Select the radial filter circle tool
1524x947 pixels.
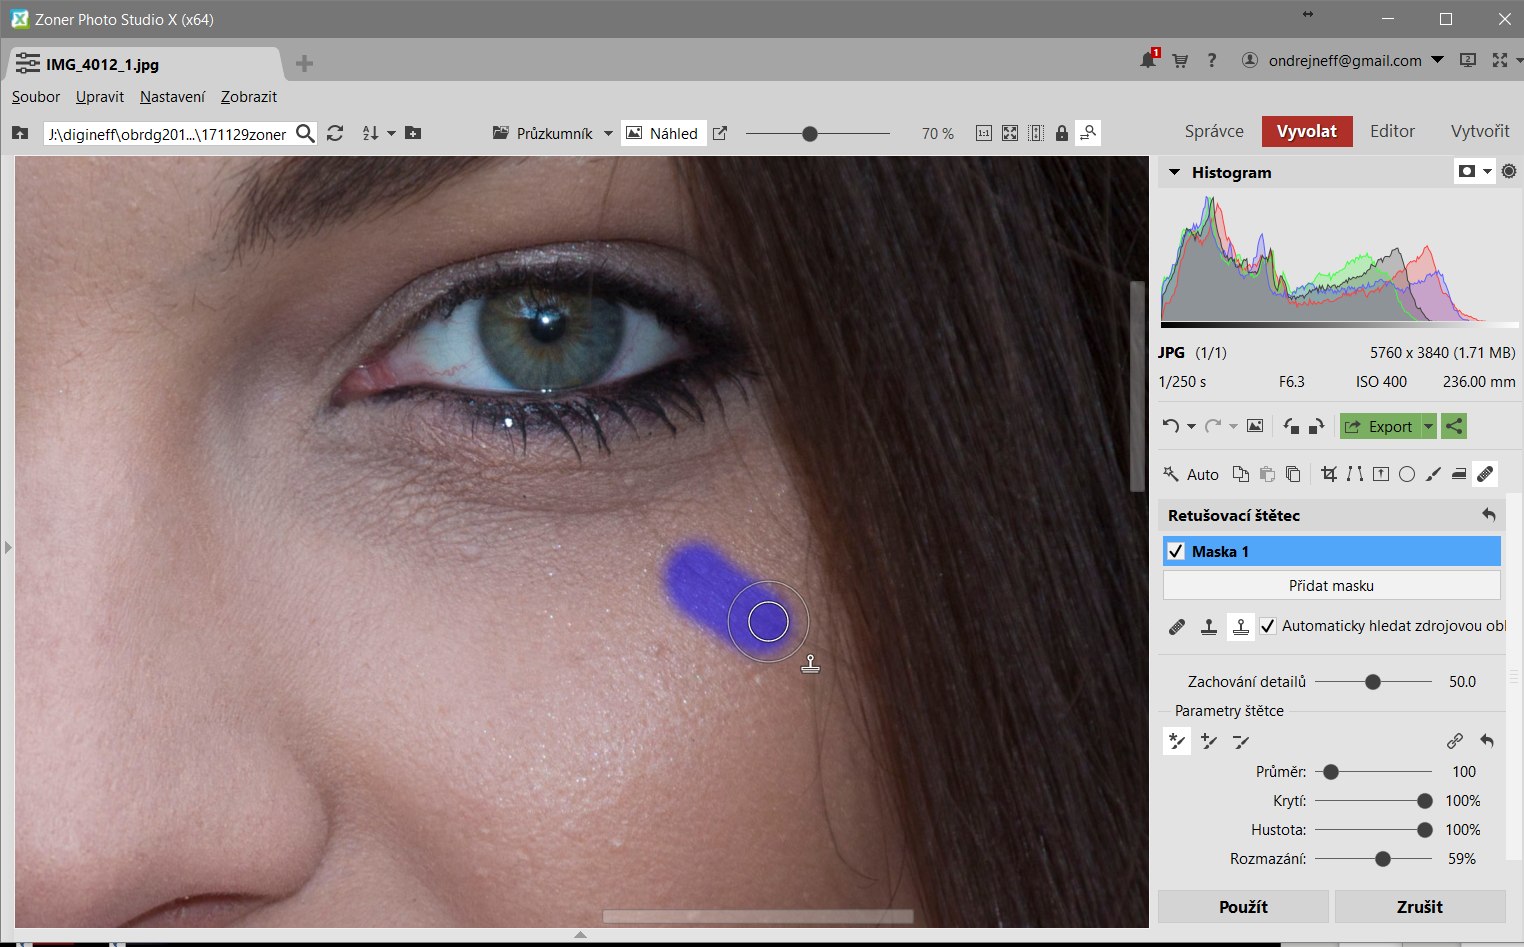click(1407, 474)
